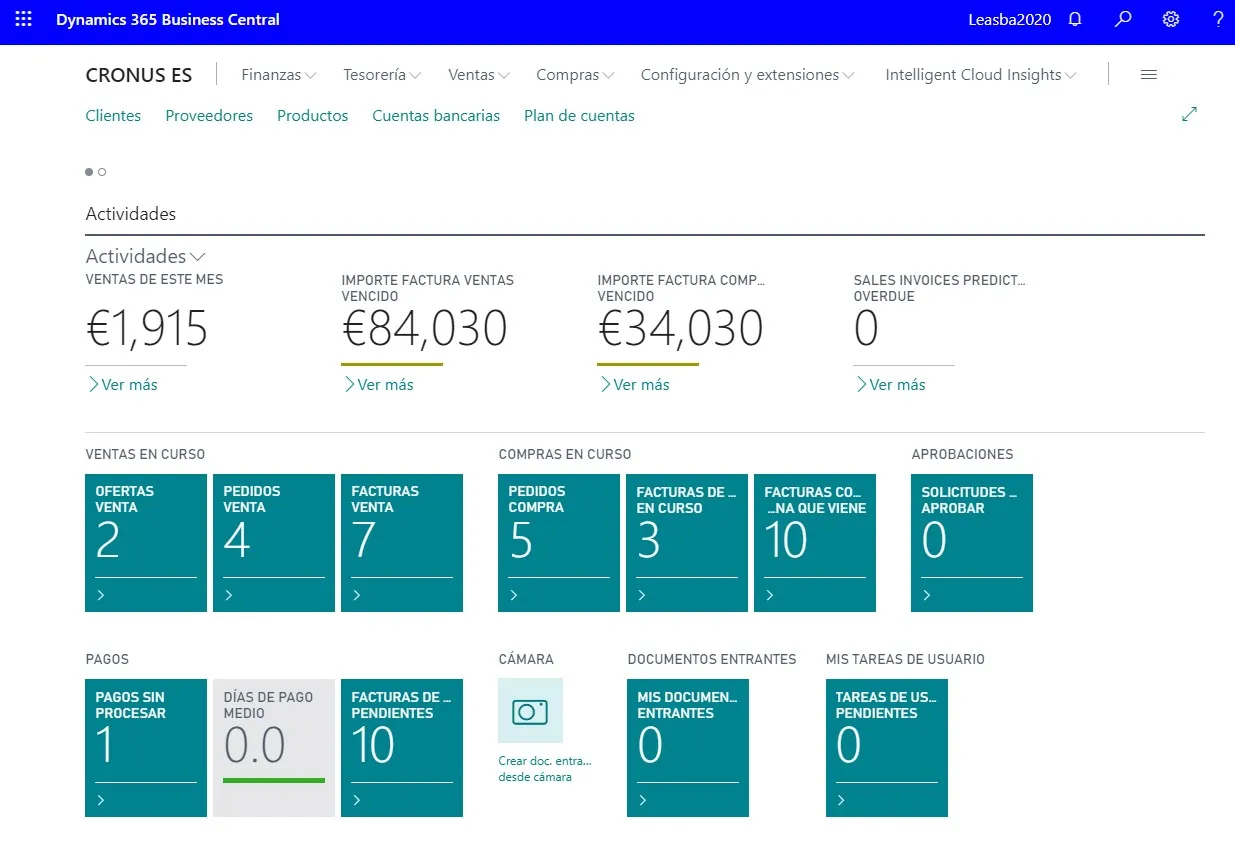Click the Compras en curso heading
Image resolution: width=1235 pixels, height=846 pixels.
(x=565, y=454)
